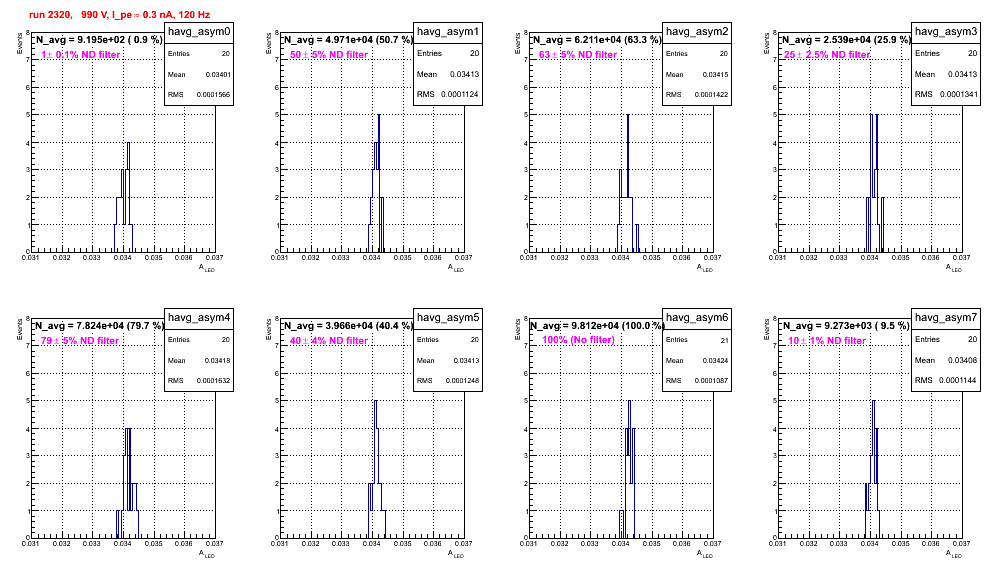Click the Mean value 0.03413 in havg_asym5

point(465,360)
